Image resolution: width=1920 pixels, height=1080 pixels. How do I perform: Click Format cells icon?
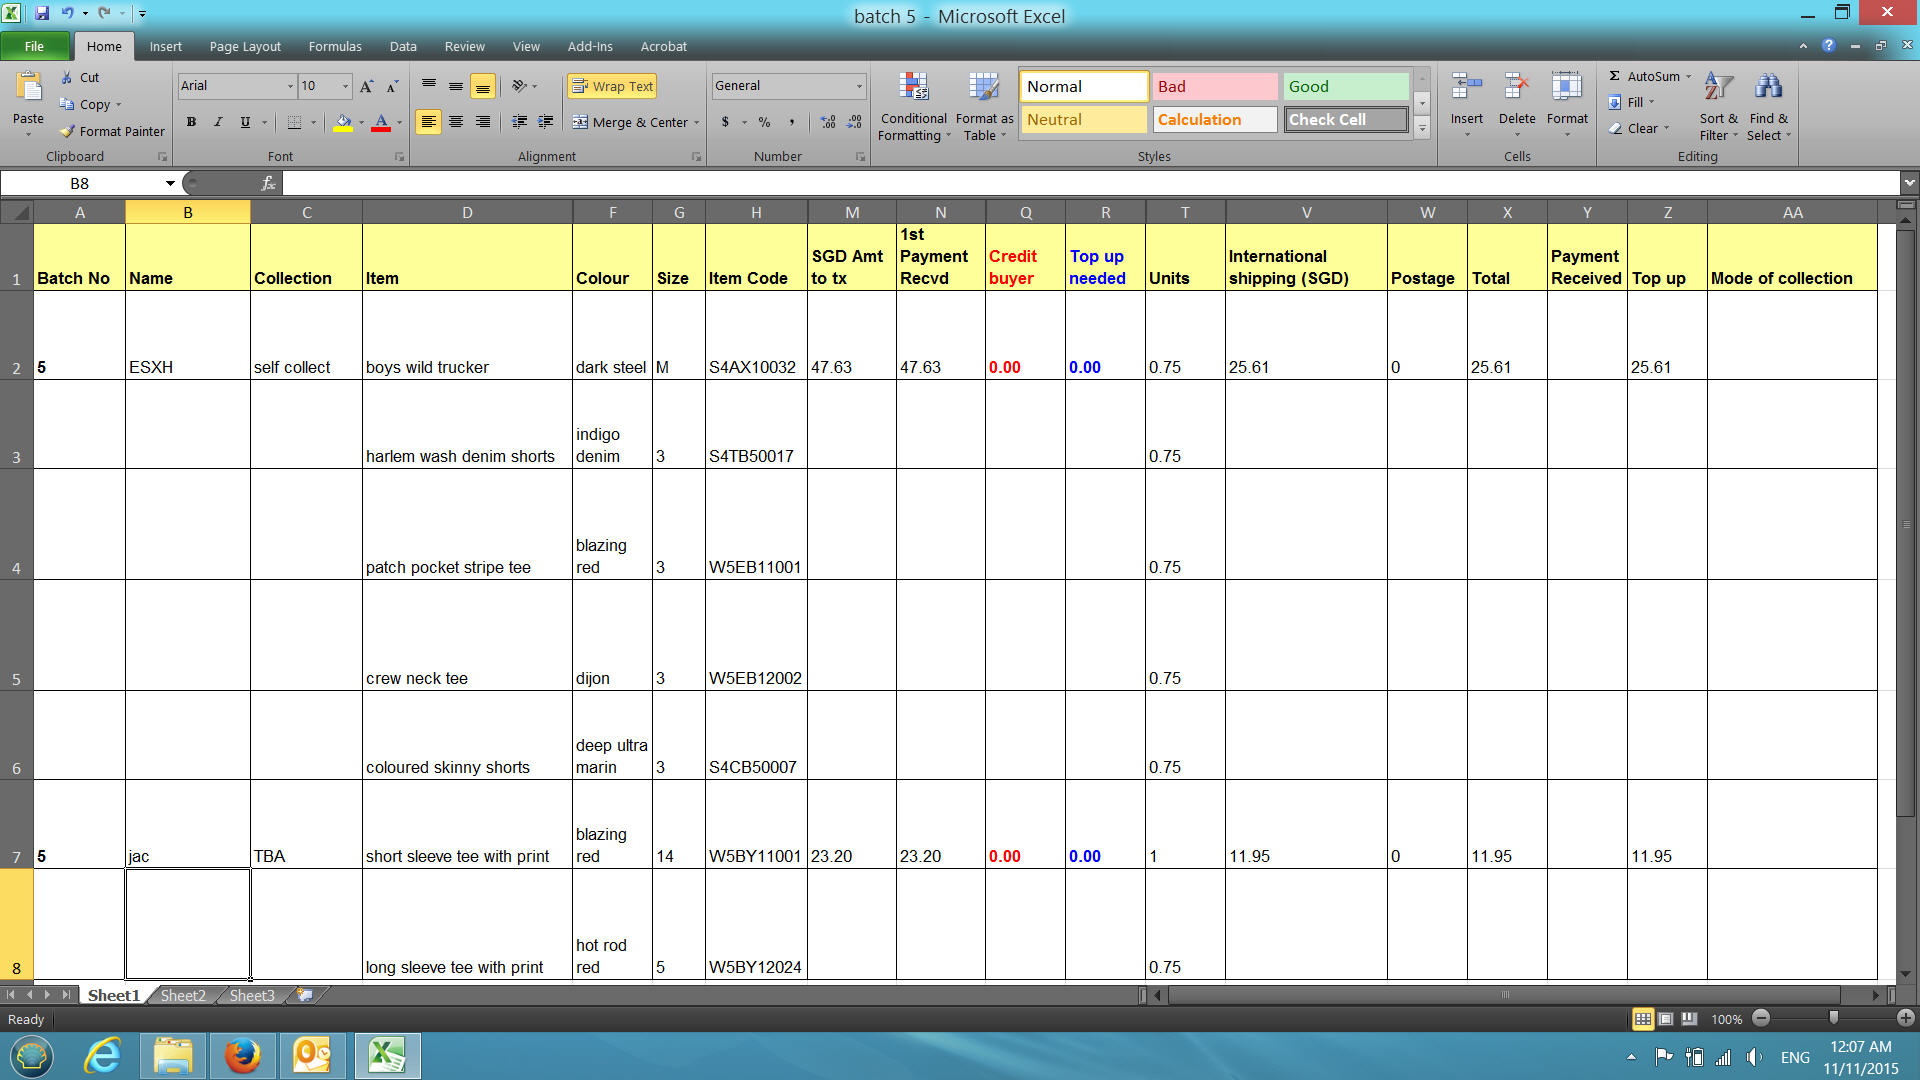pos(1566,87)
